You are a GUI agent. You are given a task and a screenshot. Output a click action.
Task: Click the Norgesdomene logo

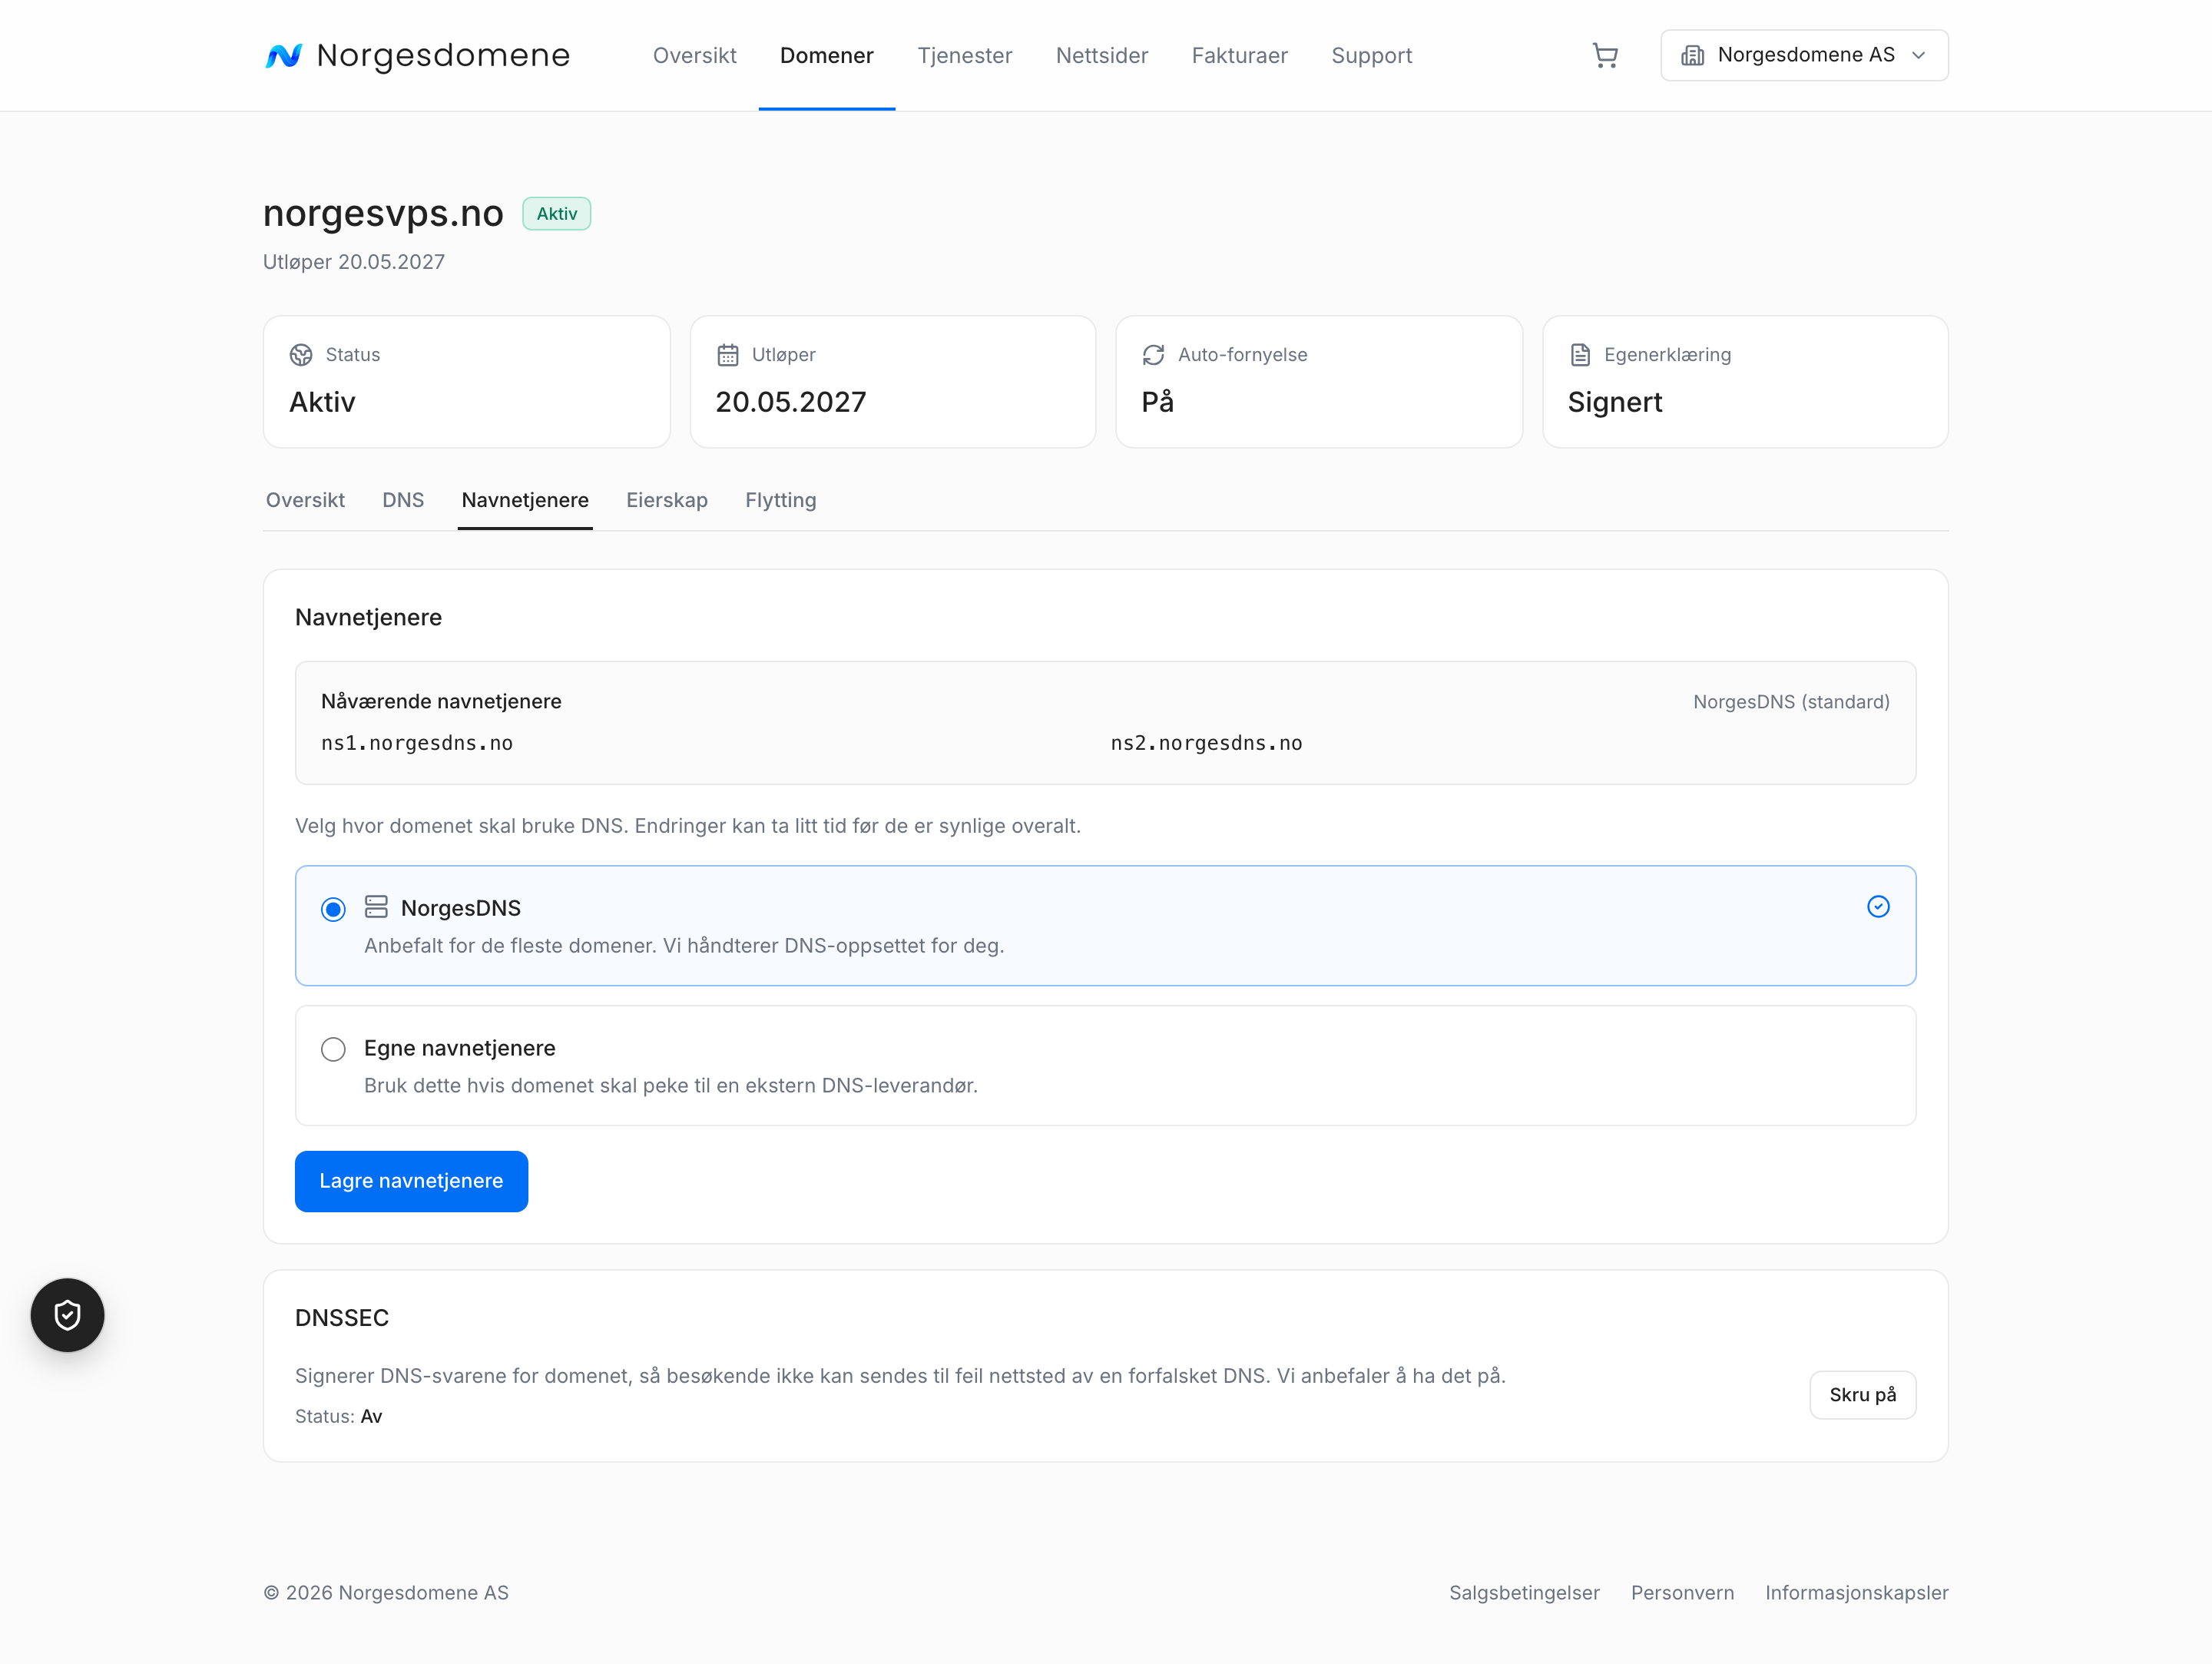point(417,55)
